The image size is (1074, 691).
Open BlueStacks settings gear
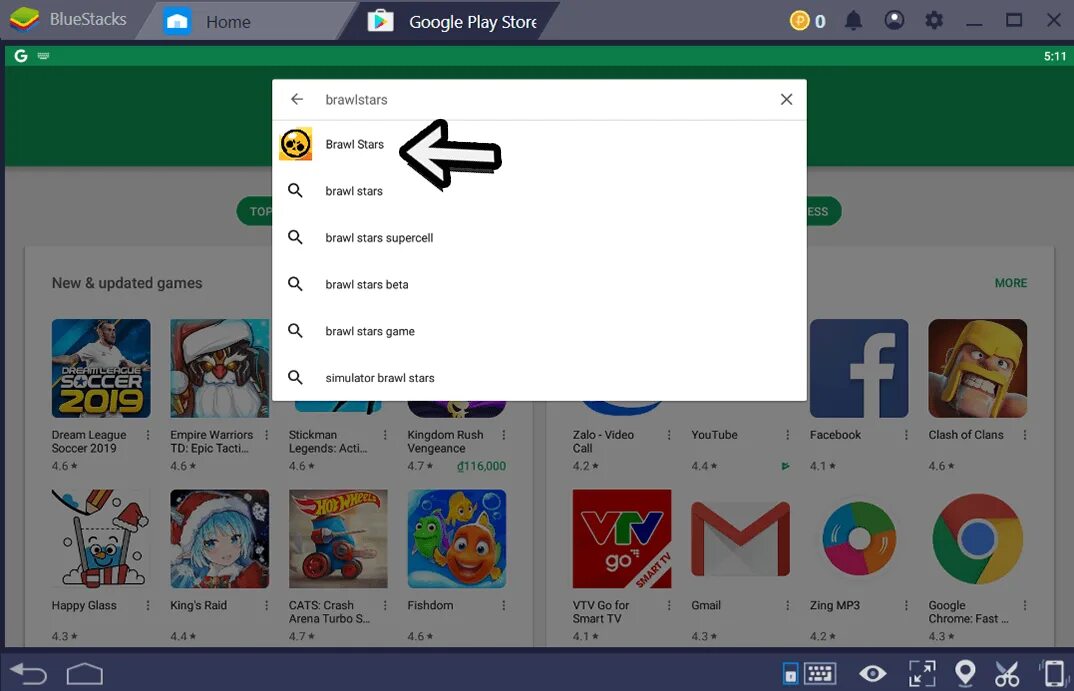tap(934, 21)
